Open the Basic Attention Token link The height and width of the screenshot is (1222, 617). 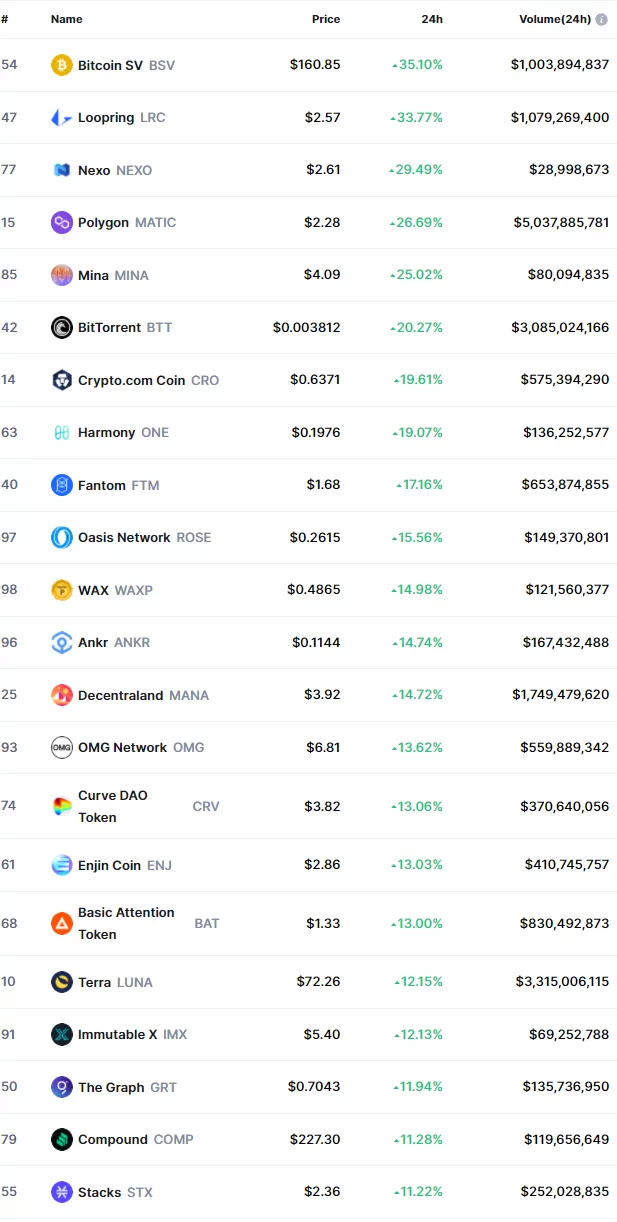126,923
